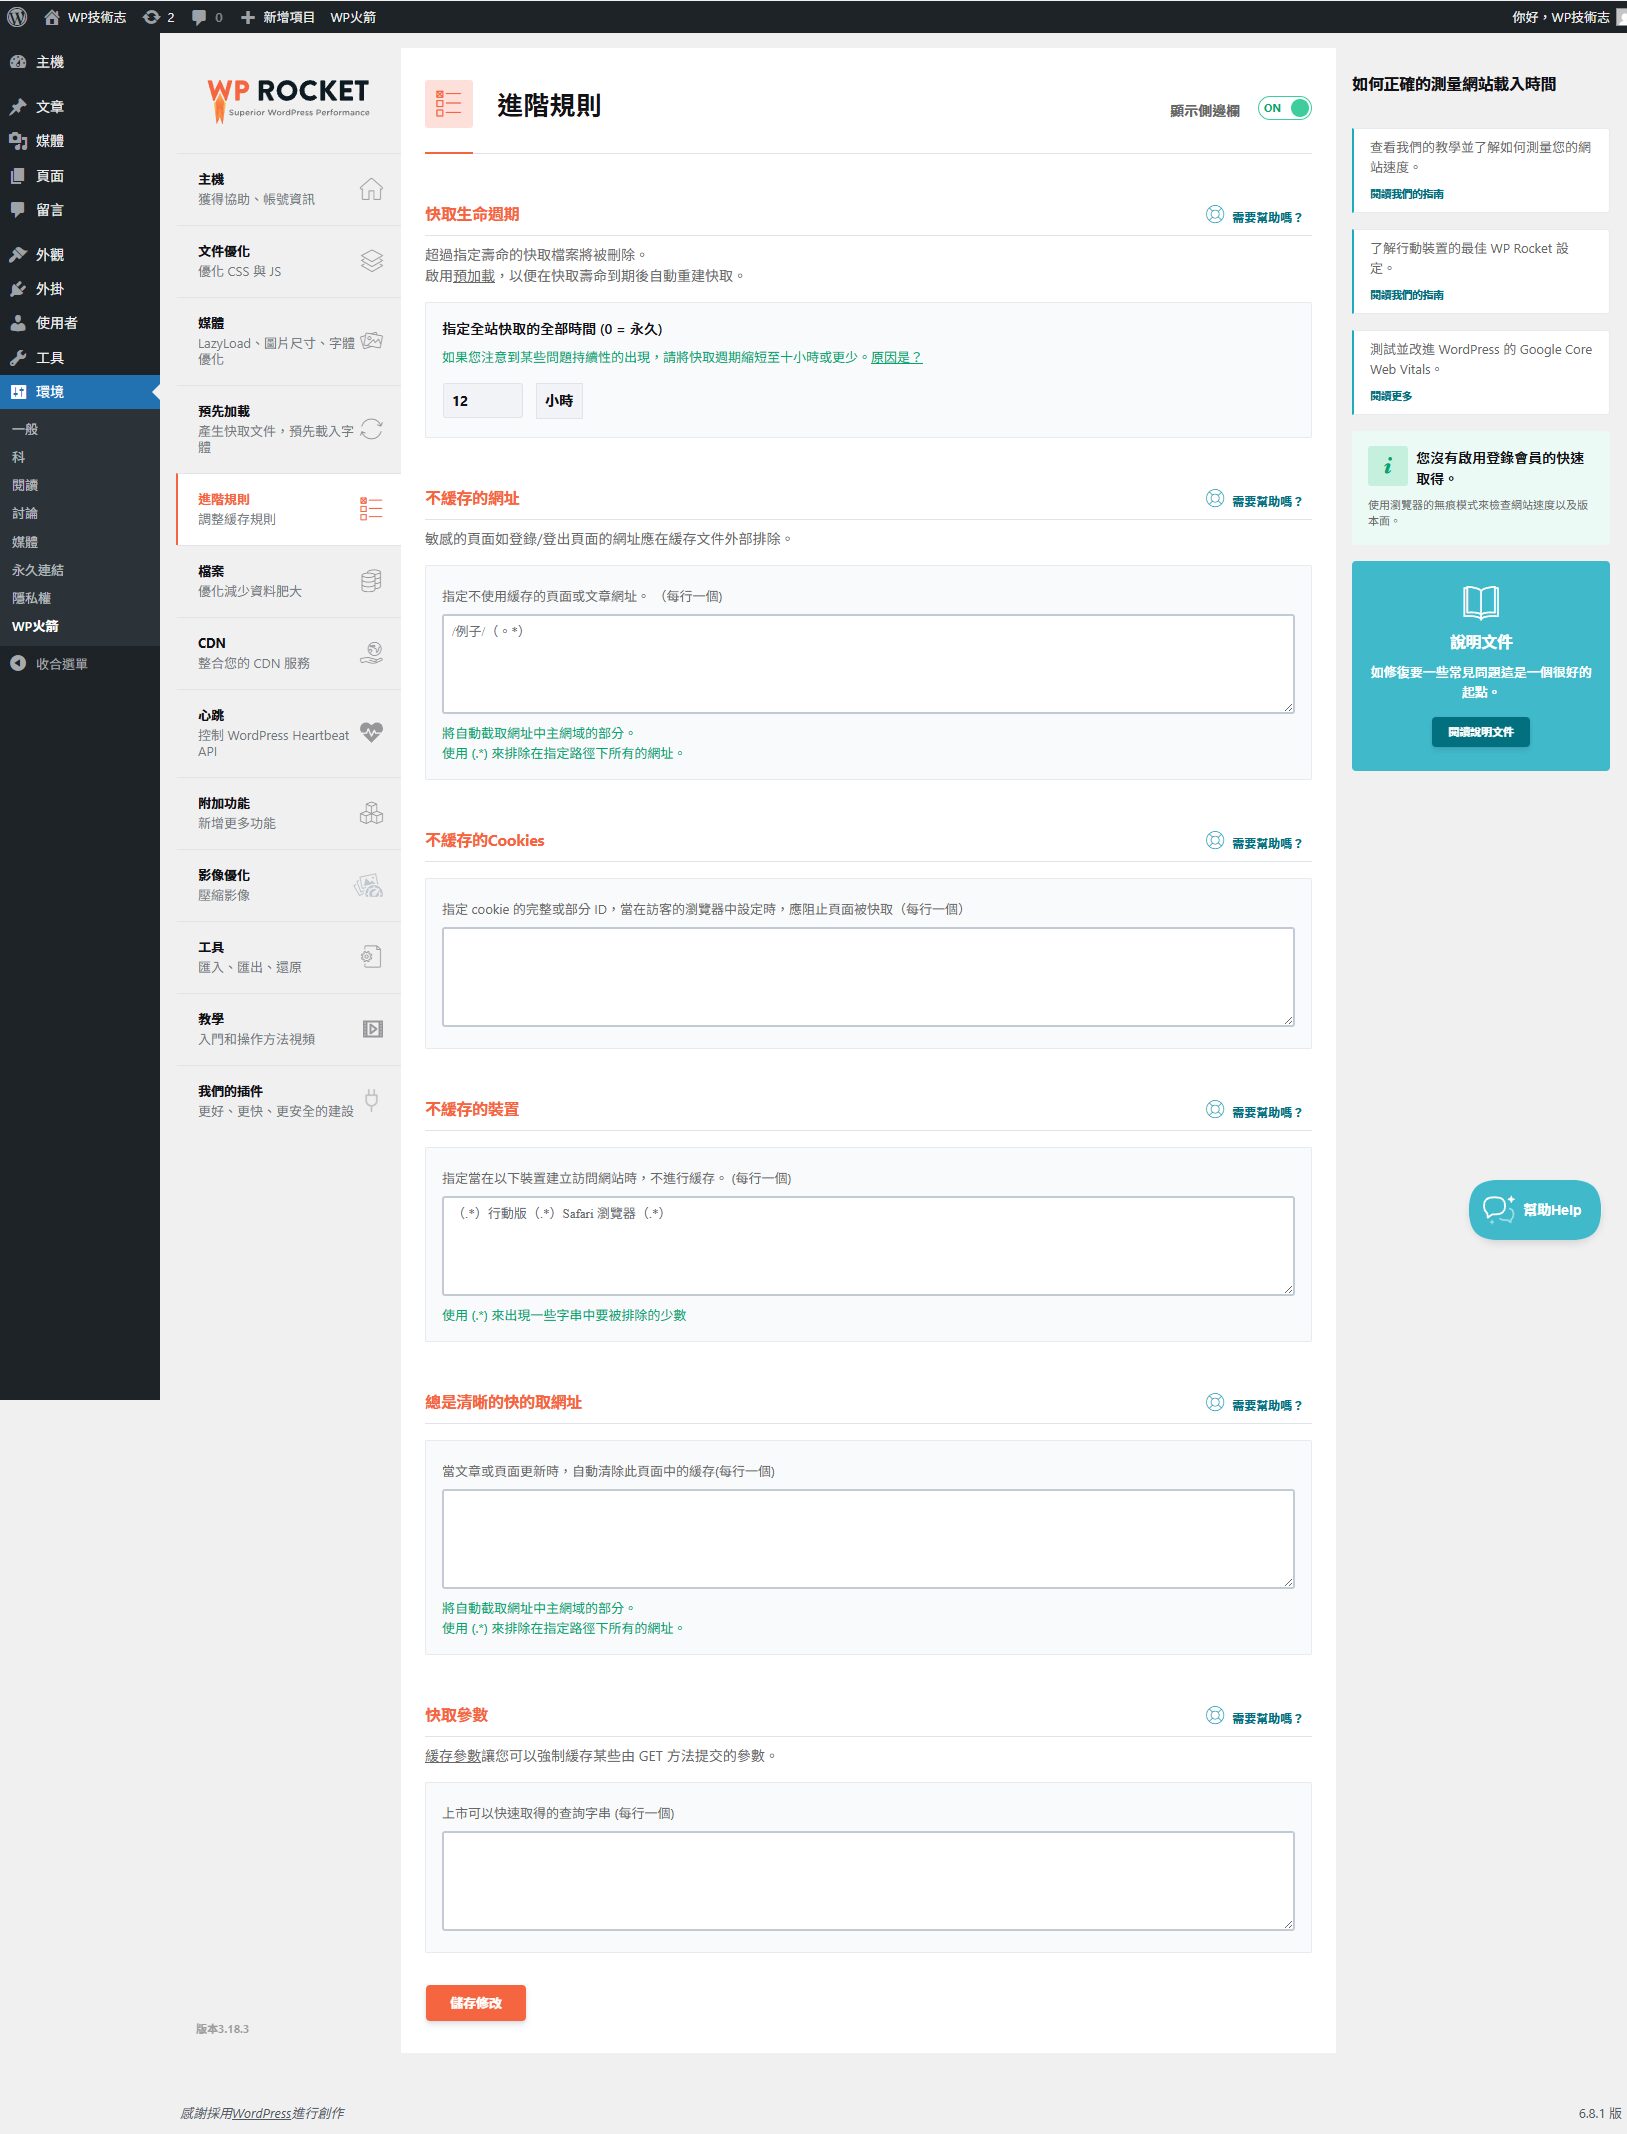
Task: Click lifebuoy help icon for 不緩存的Cookies
Action: pos(1214,841)
